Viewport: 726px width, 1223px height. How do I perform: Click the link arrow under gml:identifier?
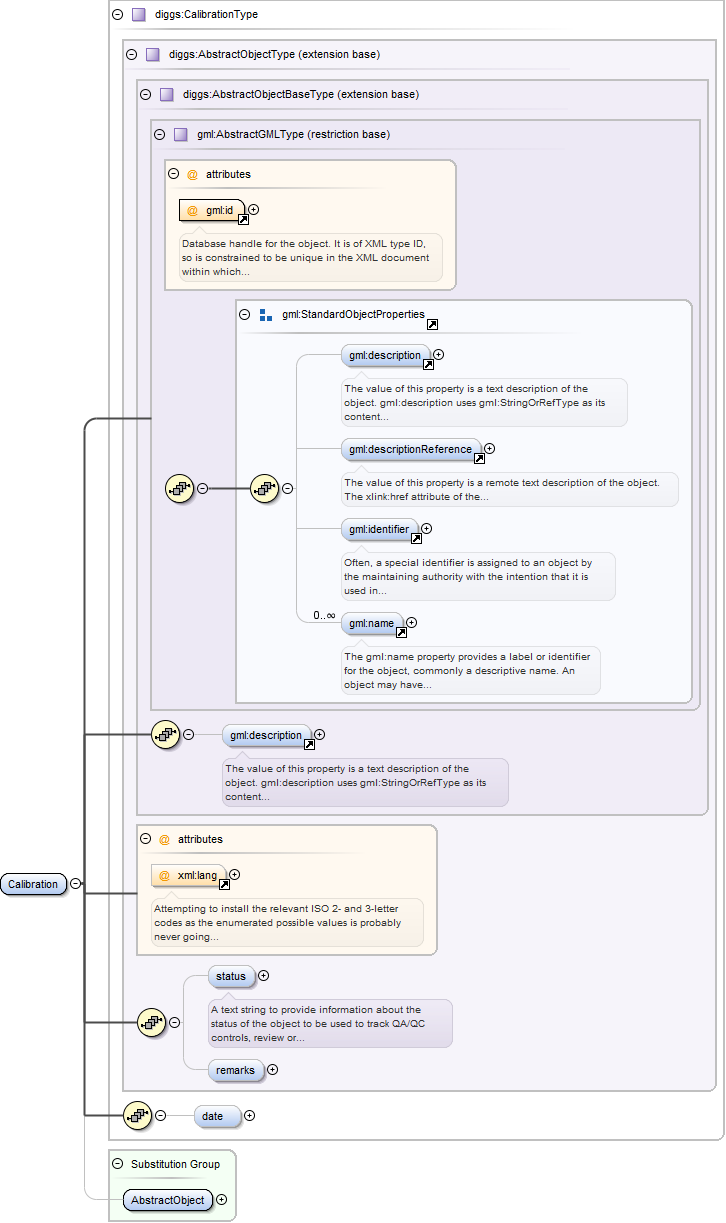[x=416, y=537]
